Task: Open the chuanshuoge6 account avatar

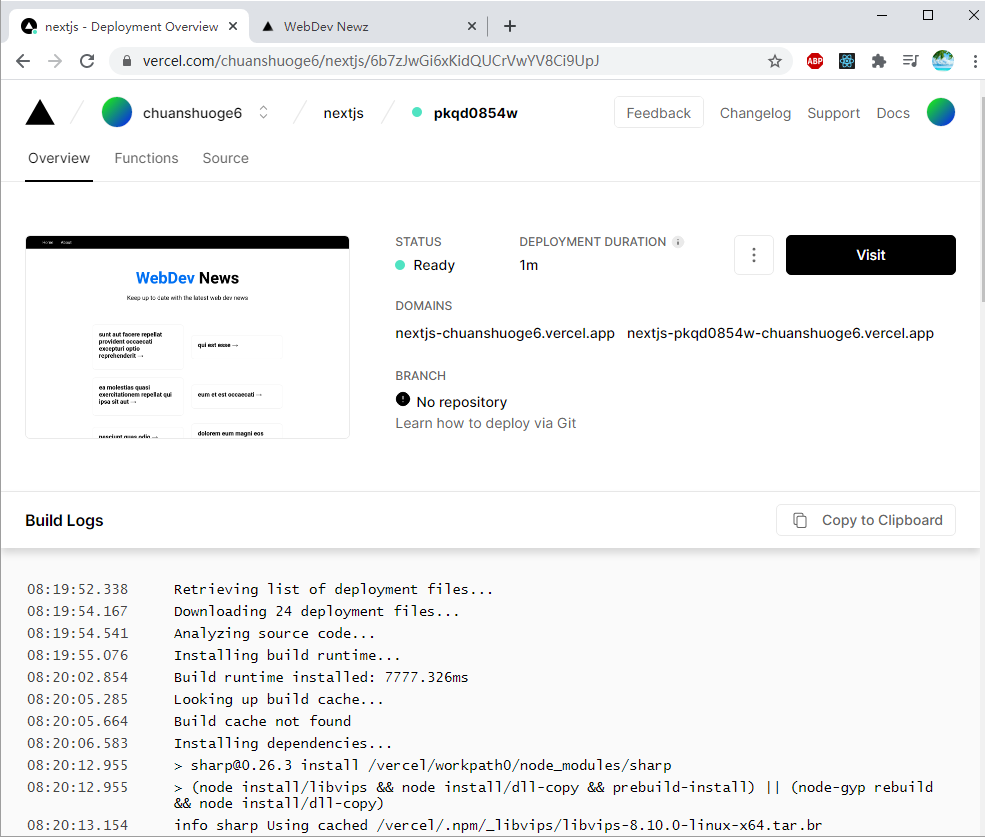Action: point(117,112)
